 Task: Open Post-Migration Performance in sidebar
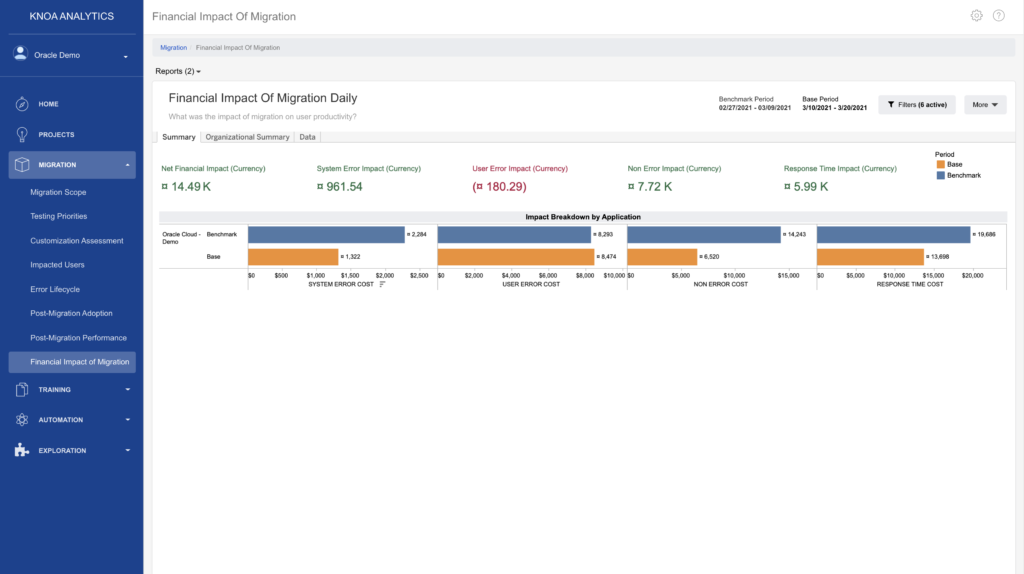click(x=78, y=338)
